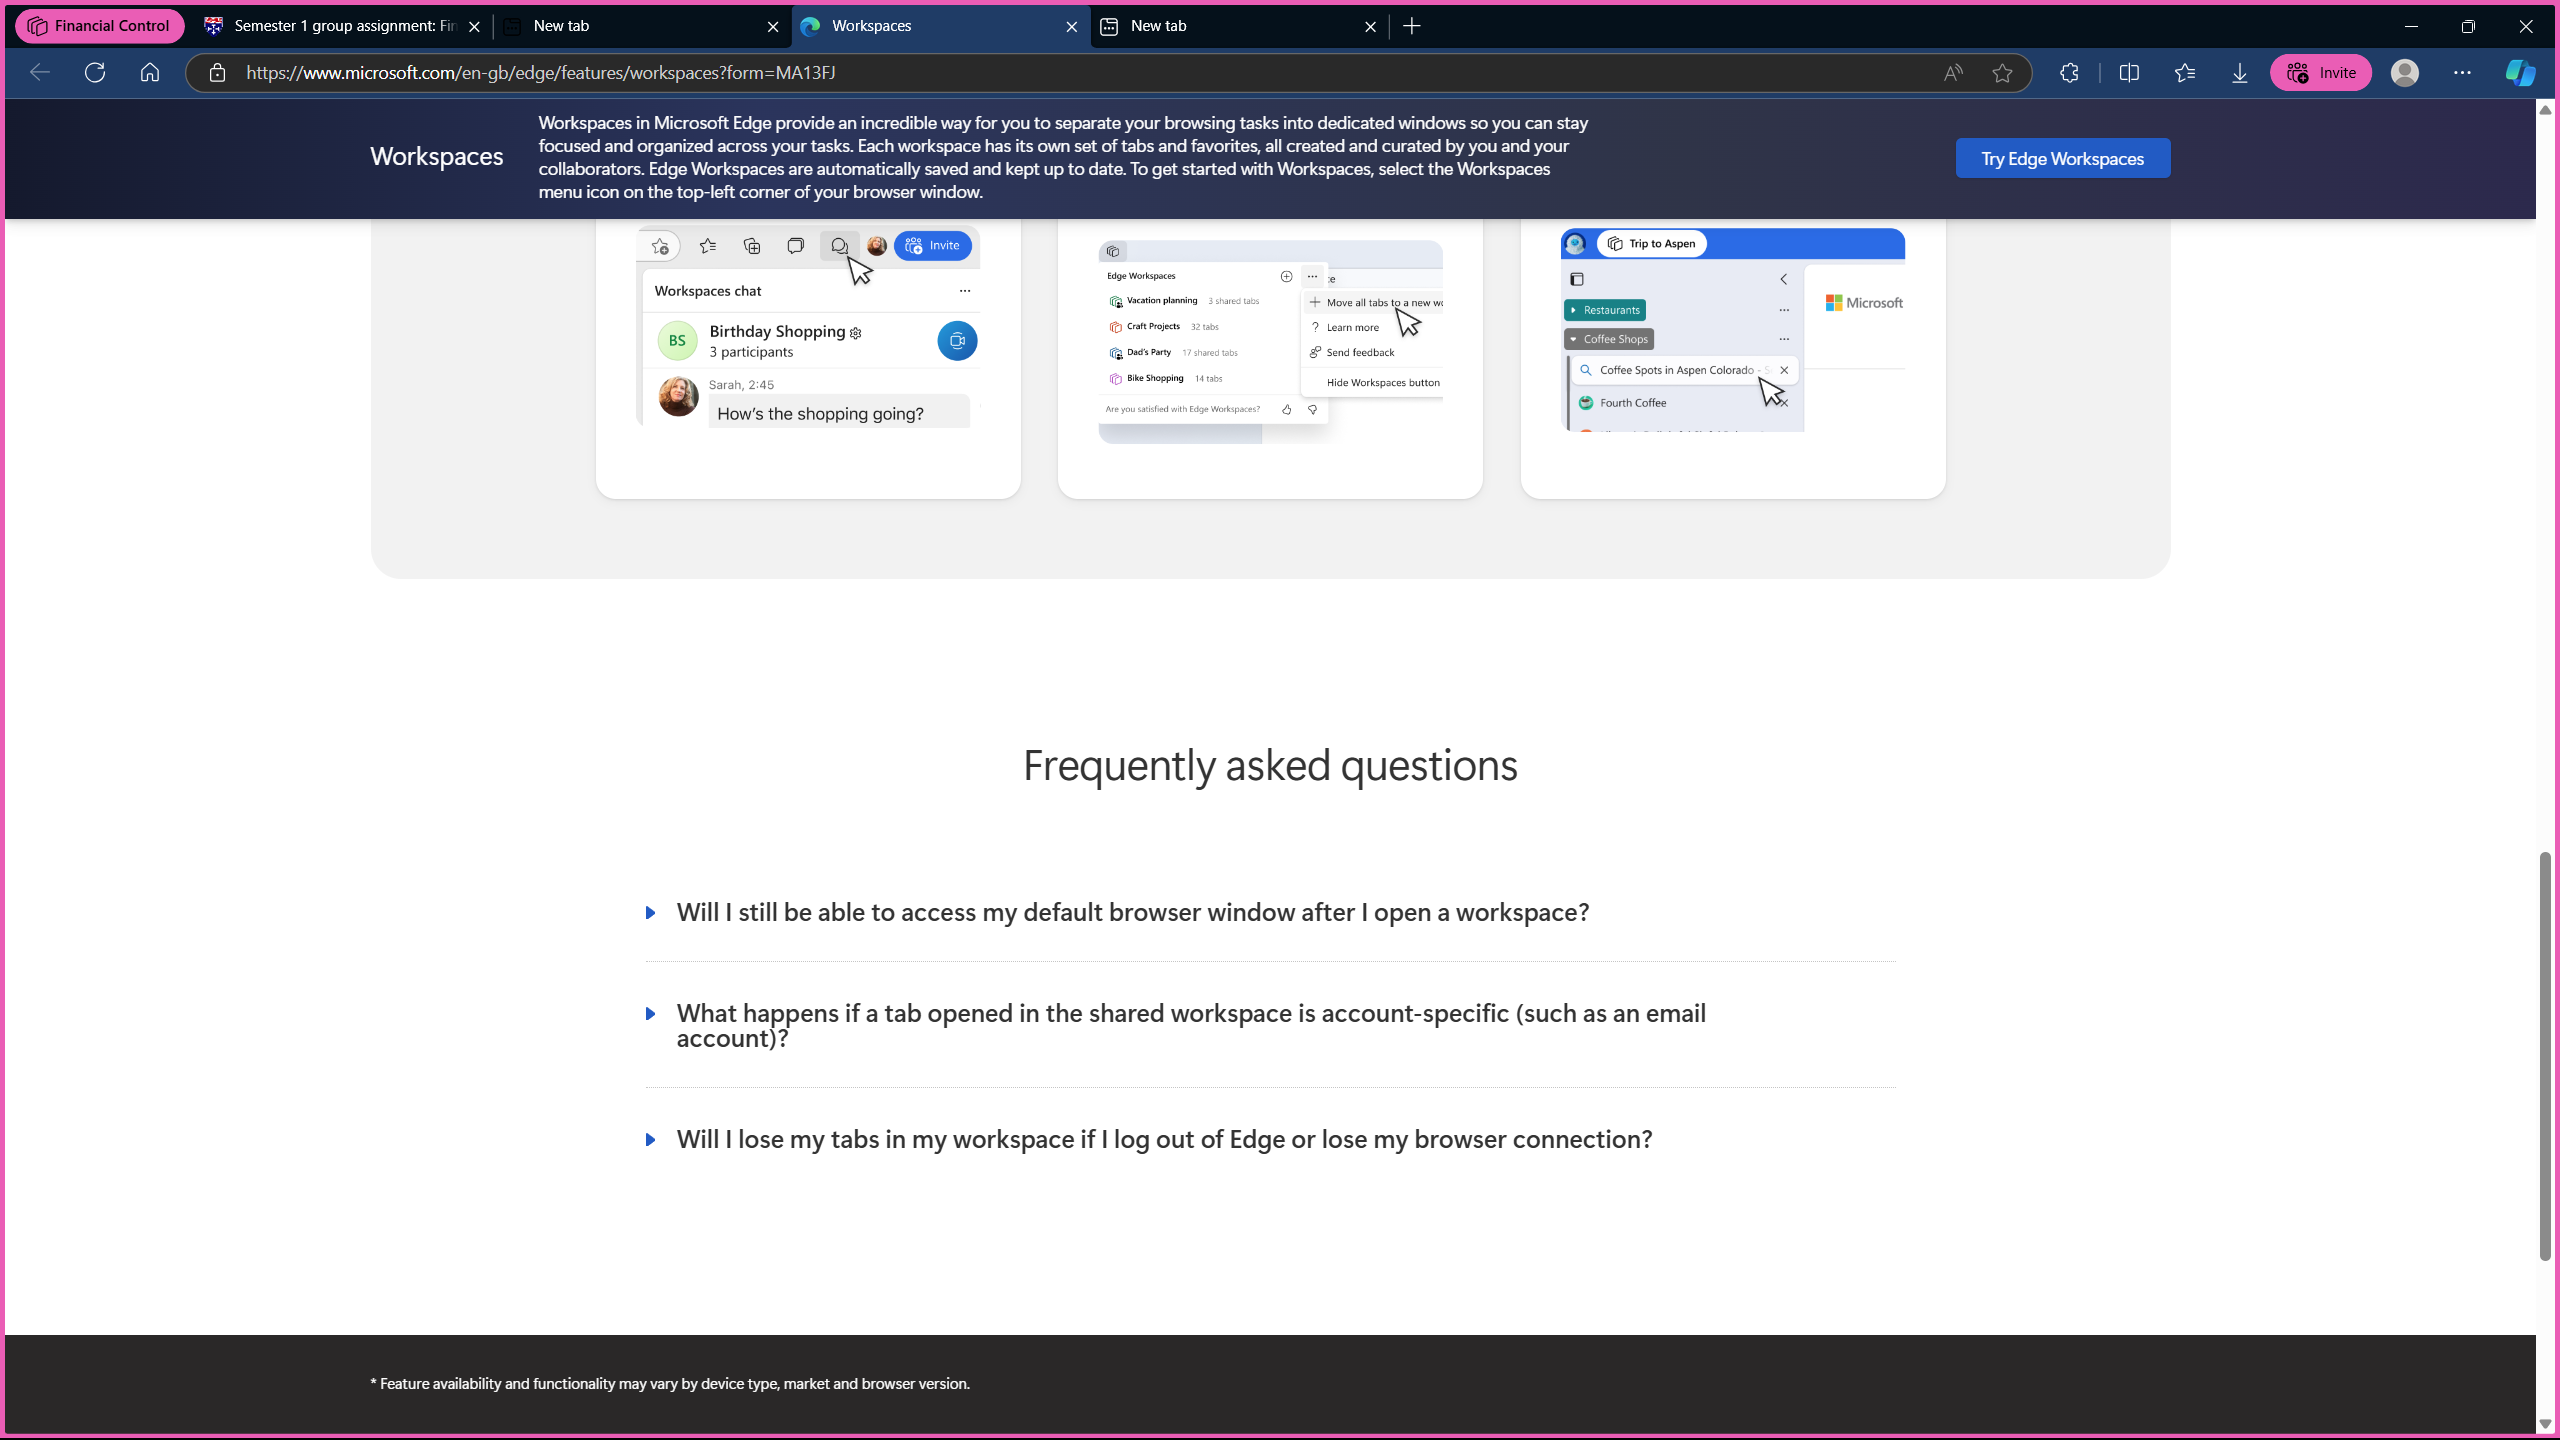Click the feature availability footnote text
The width and height of the screenshot is (2560, 1440).
[670, 1383]
